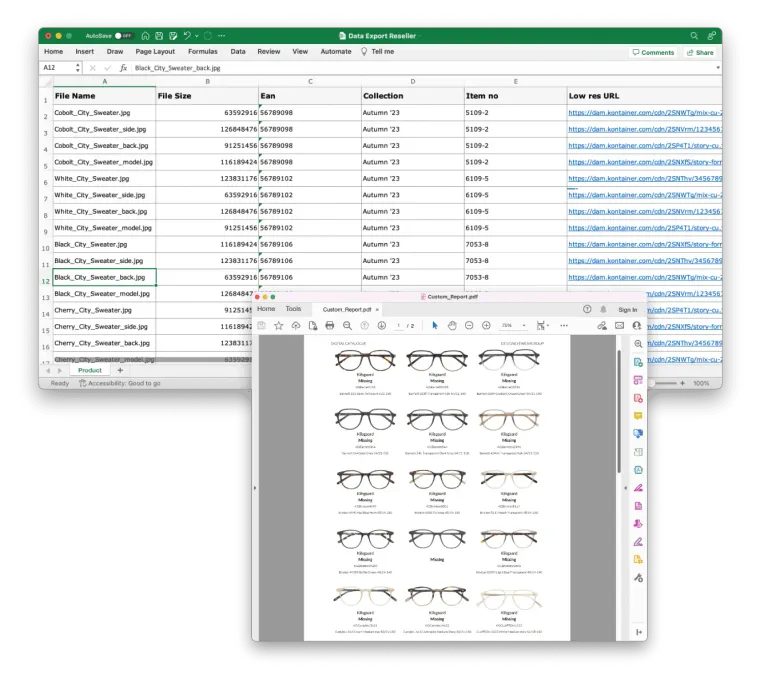768x686 pixels.
Task: Click the star bookmark icon in PDF toolbar
Action: click(278, 326)
